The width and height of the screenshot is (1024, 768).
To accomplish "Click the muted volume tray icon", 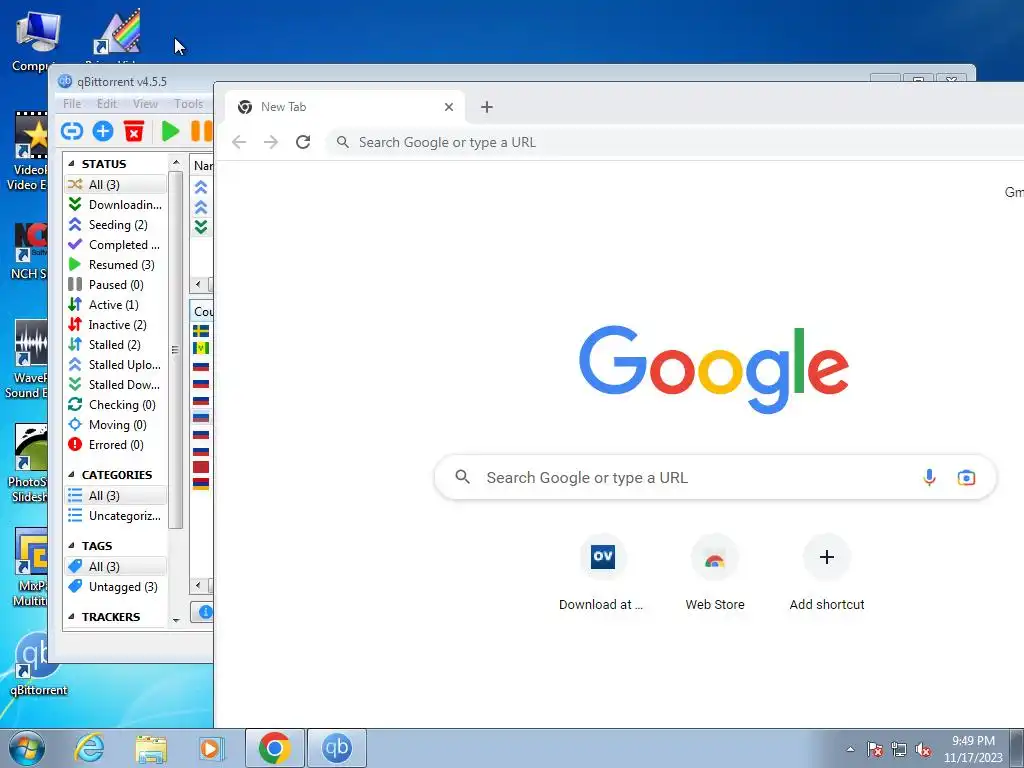I will point(923,749).
